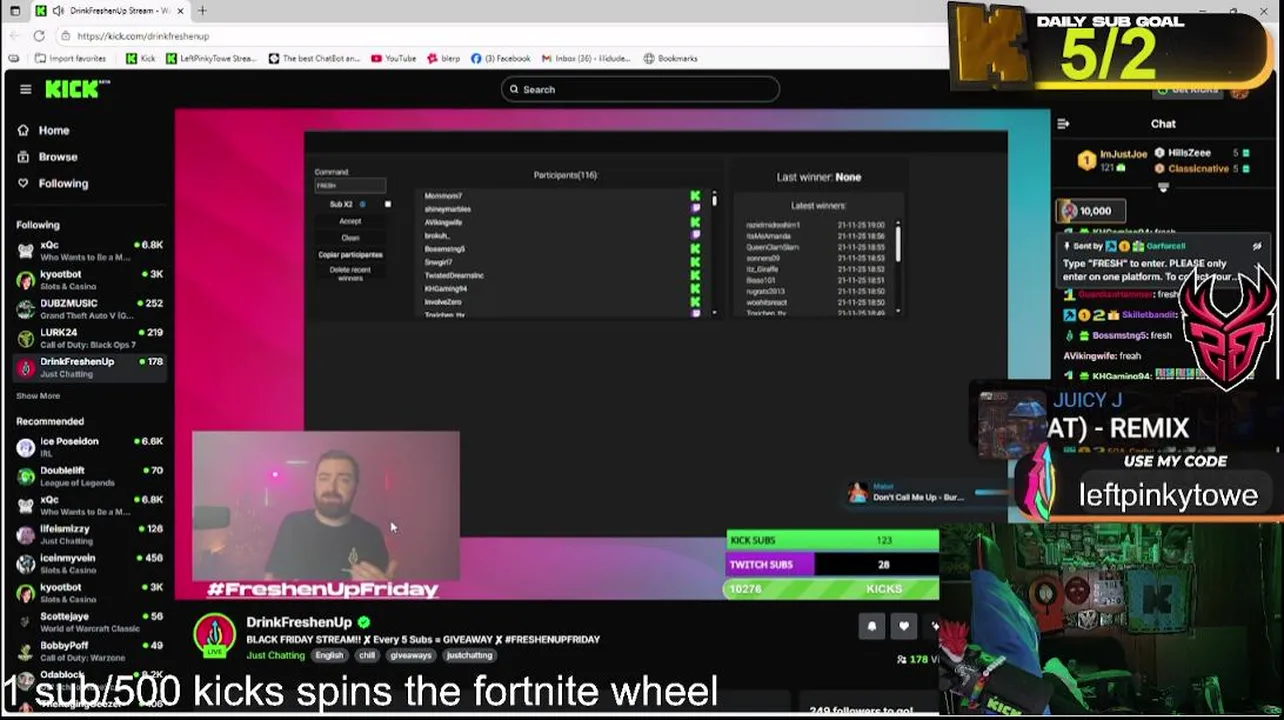
Task: Click the Kick Subs progress bar
Action: pos(833,540)
